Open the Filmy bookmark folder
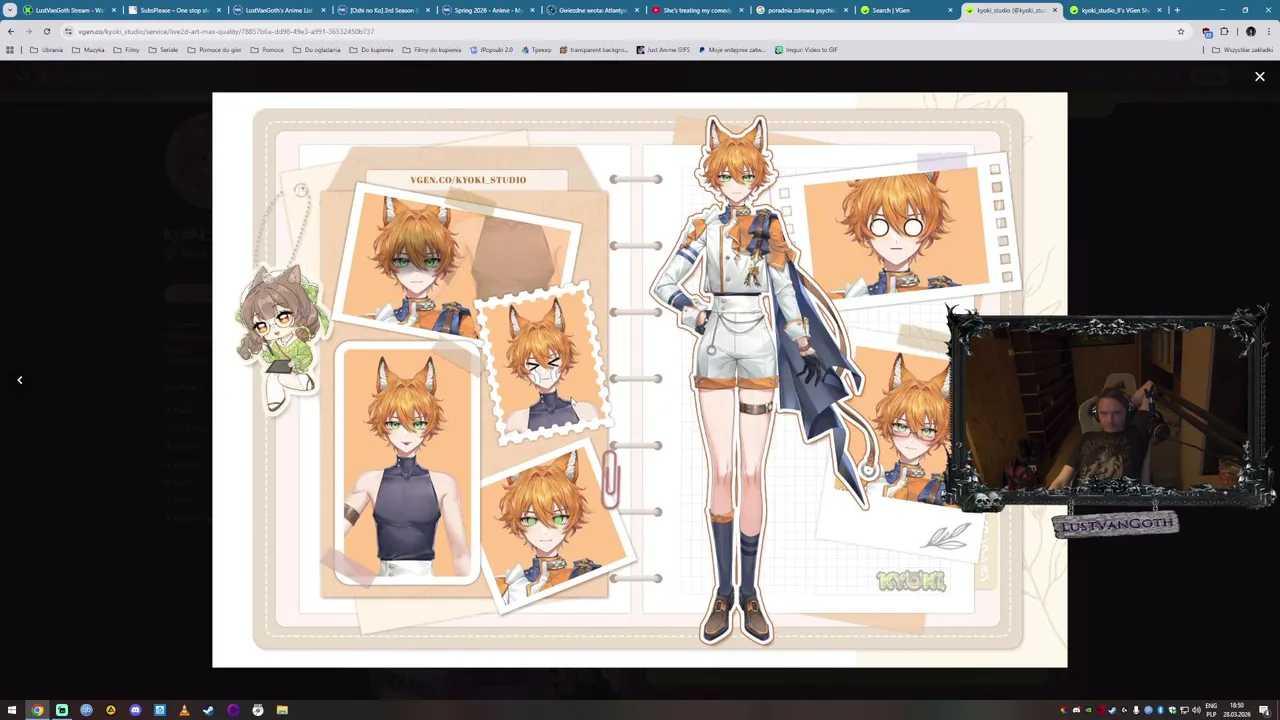This screenshot has height=720, width=1280. click(x=126, y=49)
